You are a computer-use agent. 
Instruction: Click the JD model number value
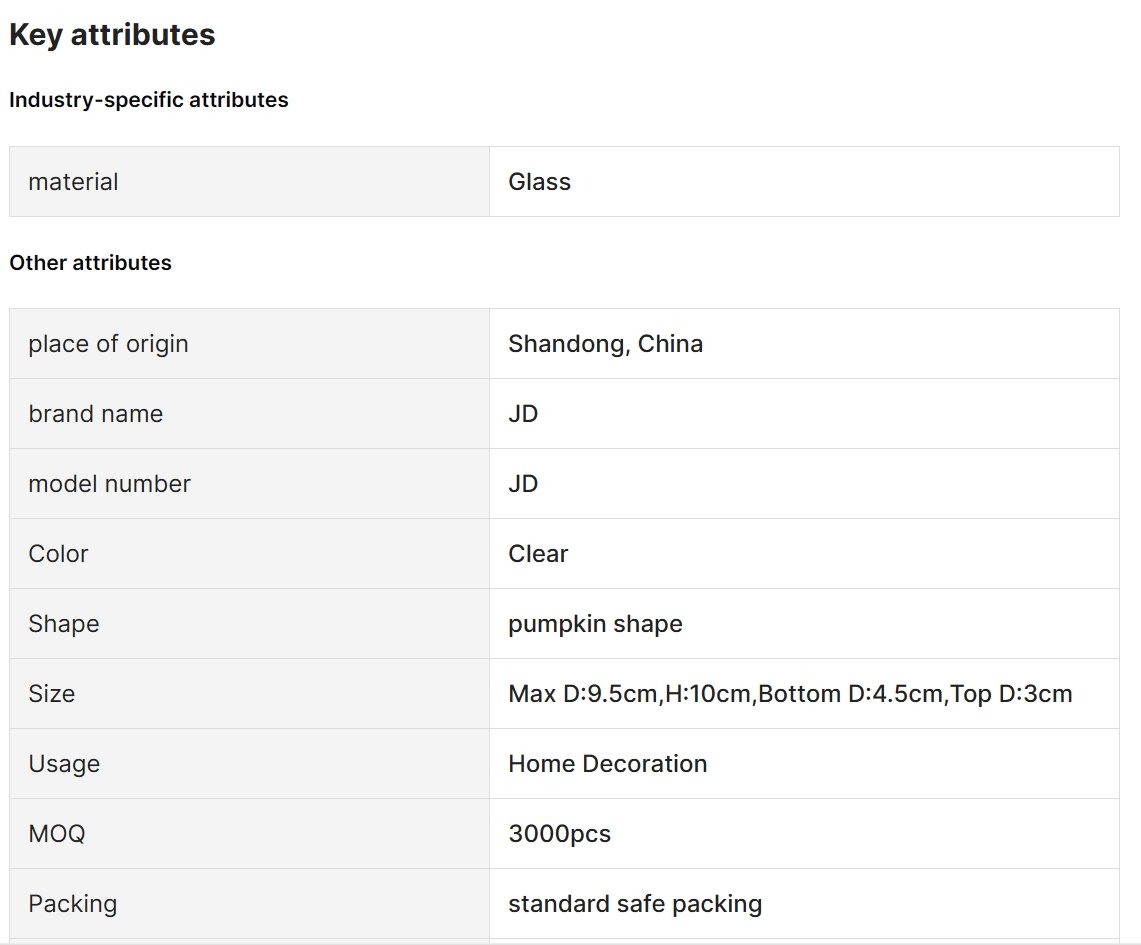click(523, 484)
